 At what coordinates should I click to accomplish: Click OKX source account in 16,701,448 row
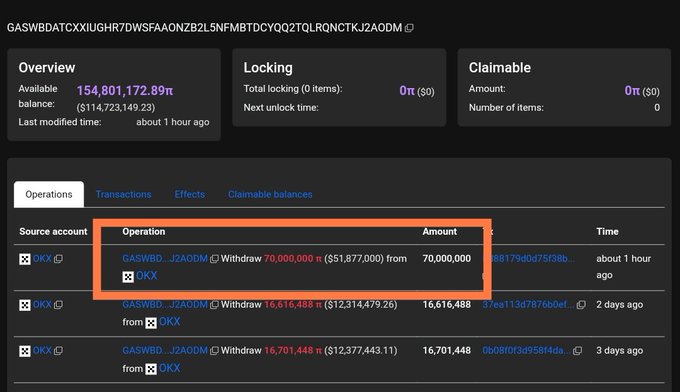42,350
